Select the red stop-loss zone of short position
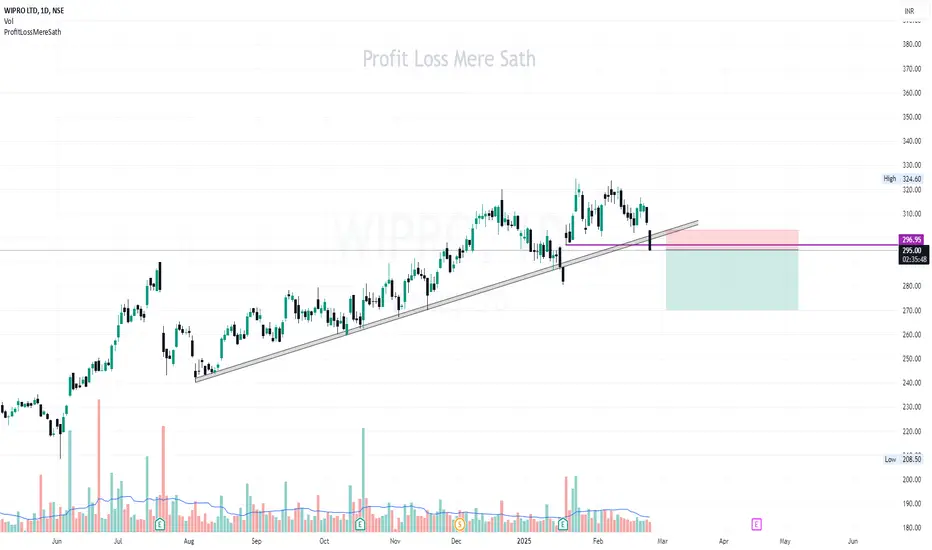The width and height of the screenshot is (932, 550). click(x=732, y=240)
